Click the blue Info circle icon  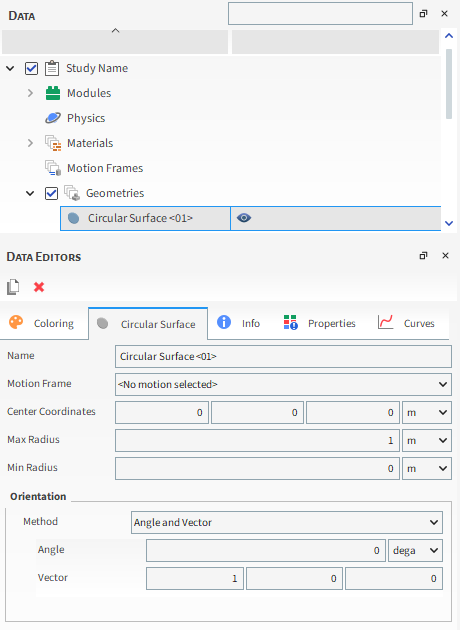coord(224,322)
